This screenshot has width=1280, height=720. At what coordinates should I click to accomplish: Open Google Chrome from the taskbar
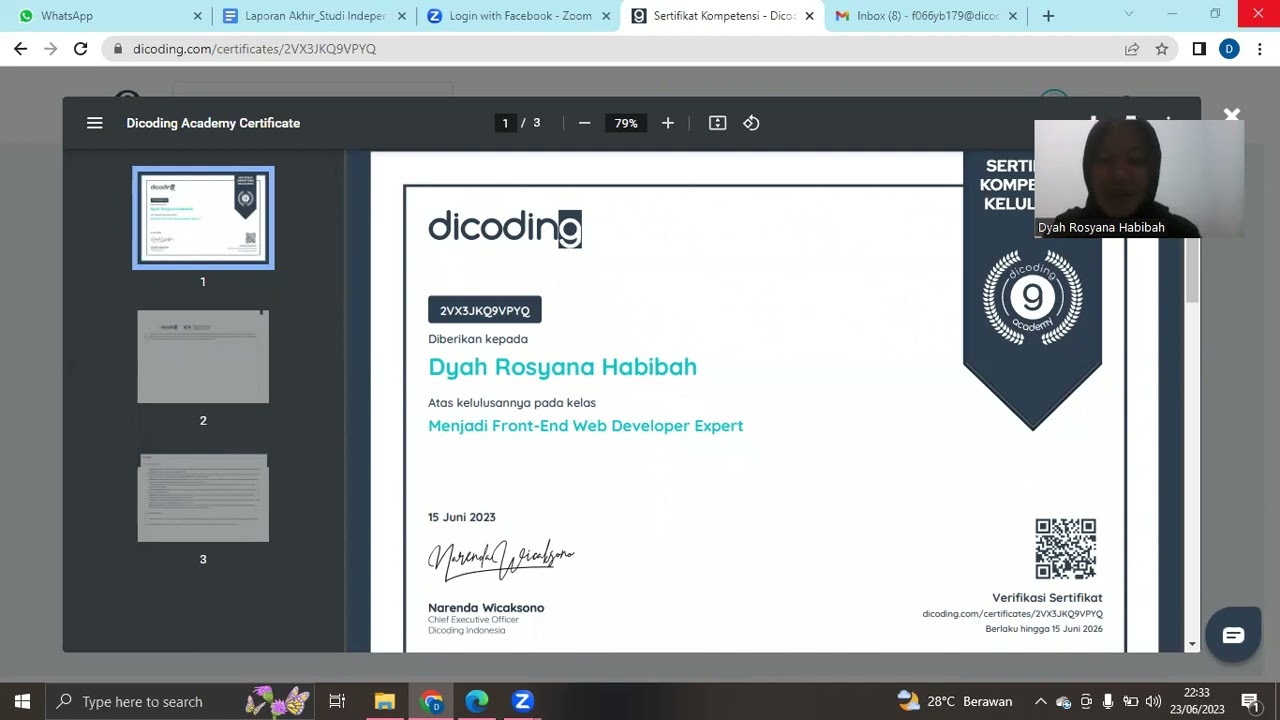431,701
